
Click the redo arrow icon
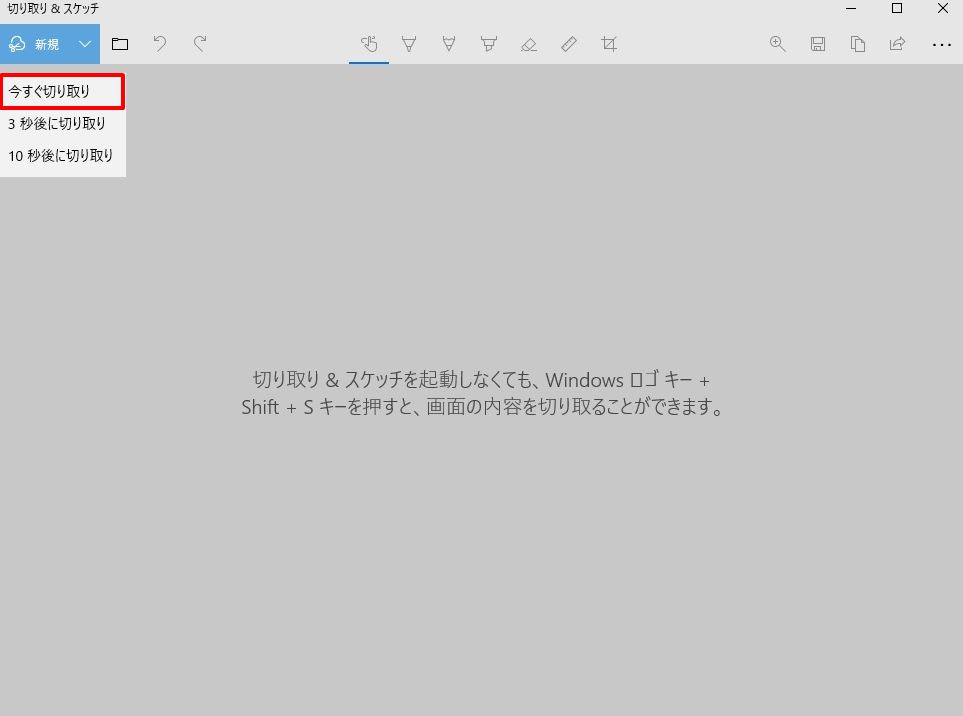(200, 44)
